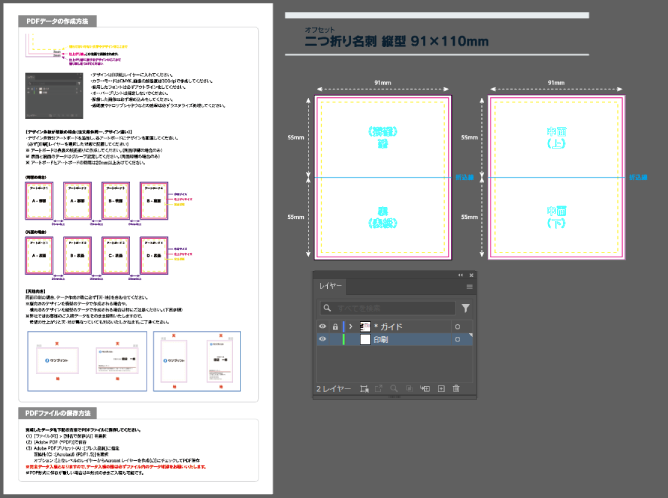Toggle visibility of the 印刷 layer
This screenshot has width=668, height=498.
[322, 340]
